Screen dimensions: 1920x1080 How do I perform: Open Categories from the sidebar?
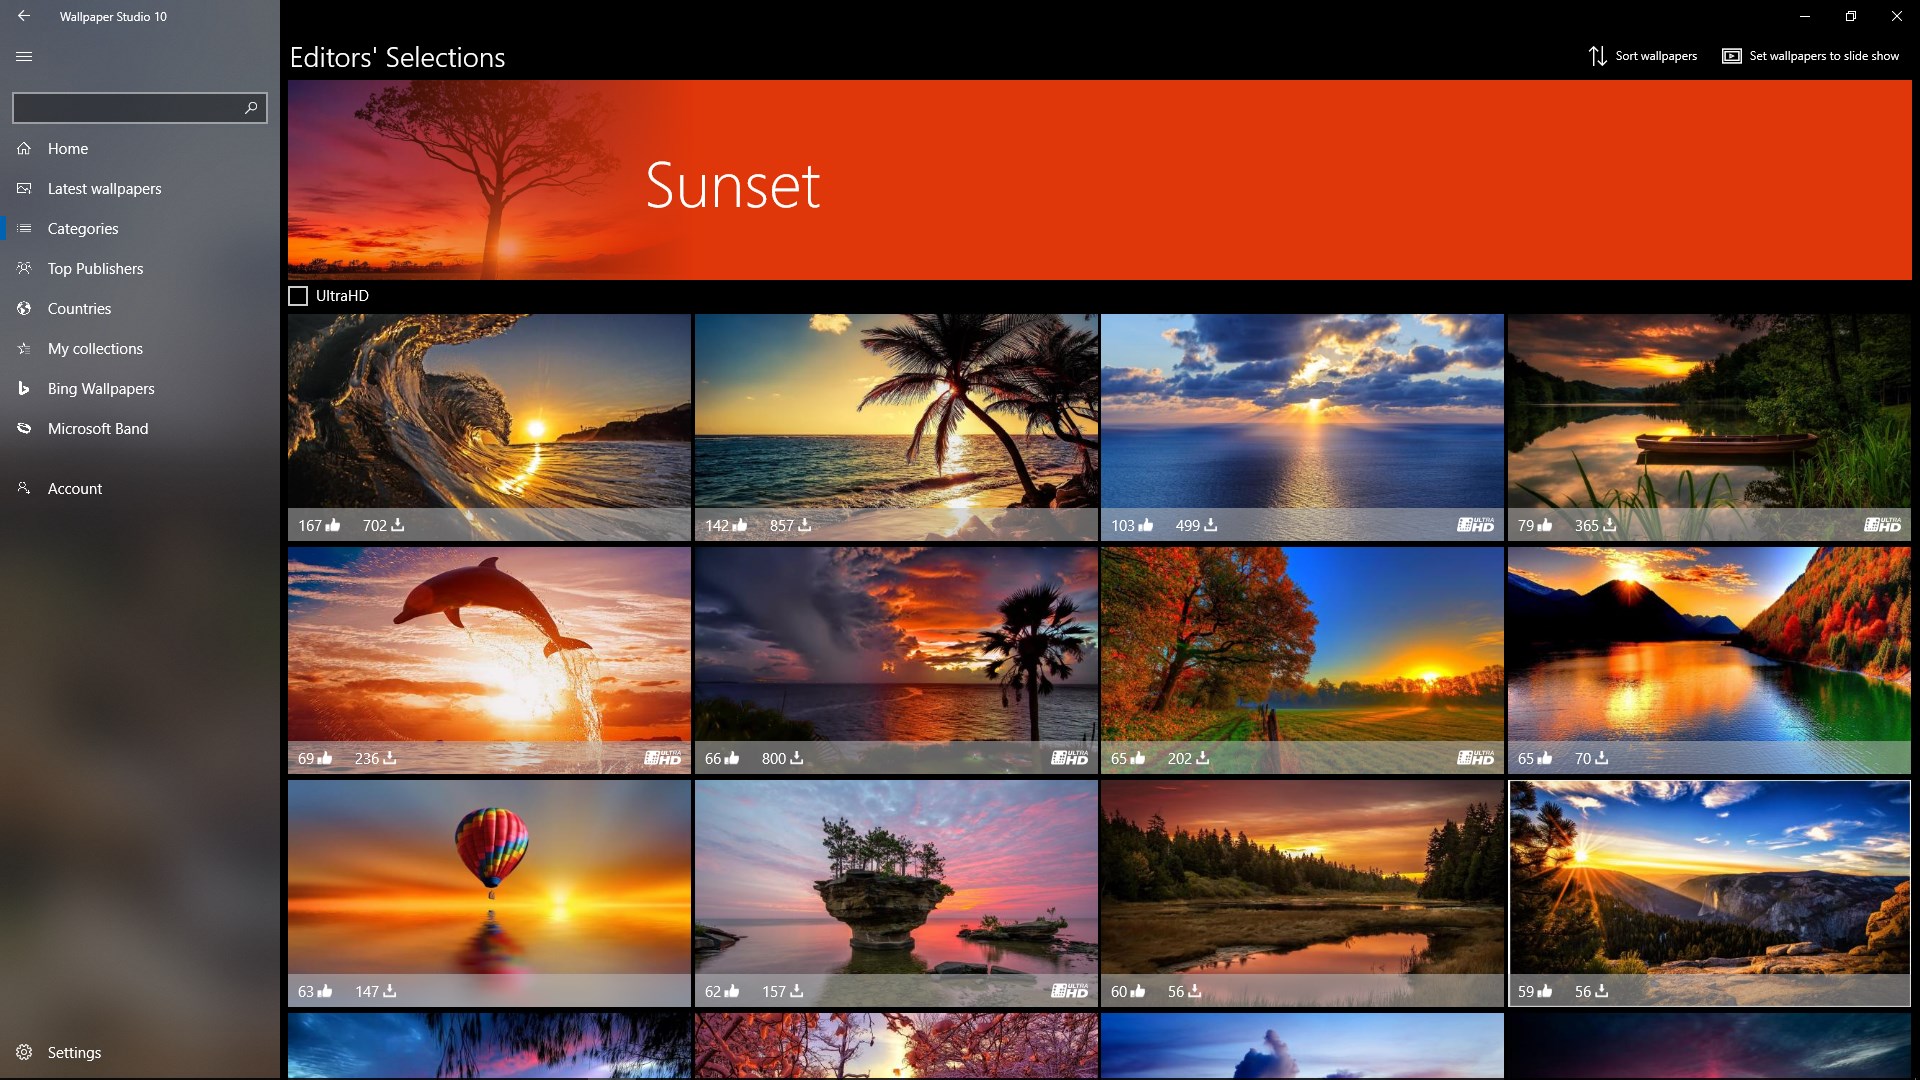[83, 228]
